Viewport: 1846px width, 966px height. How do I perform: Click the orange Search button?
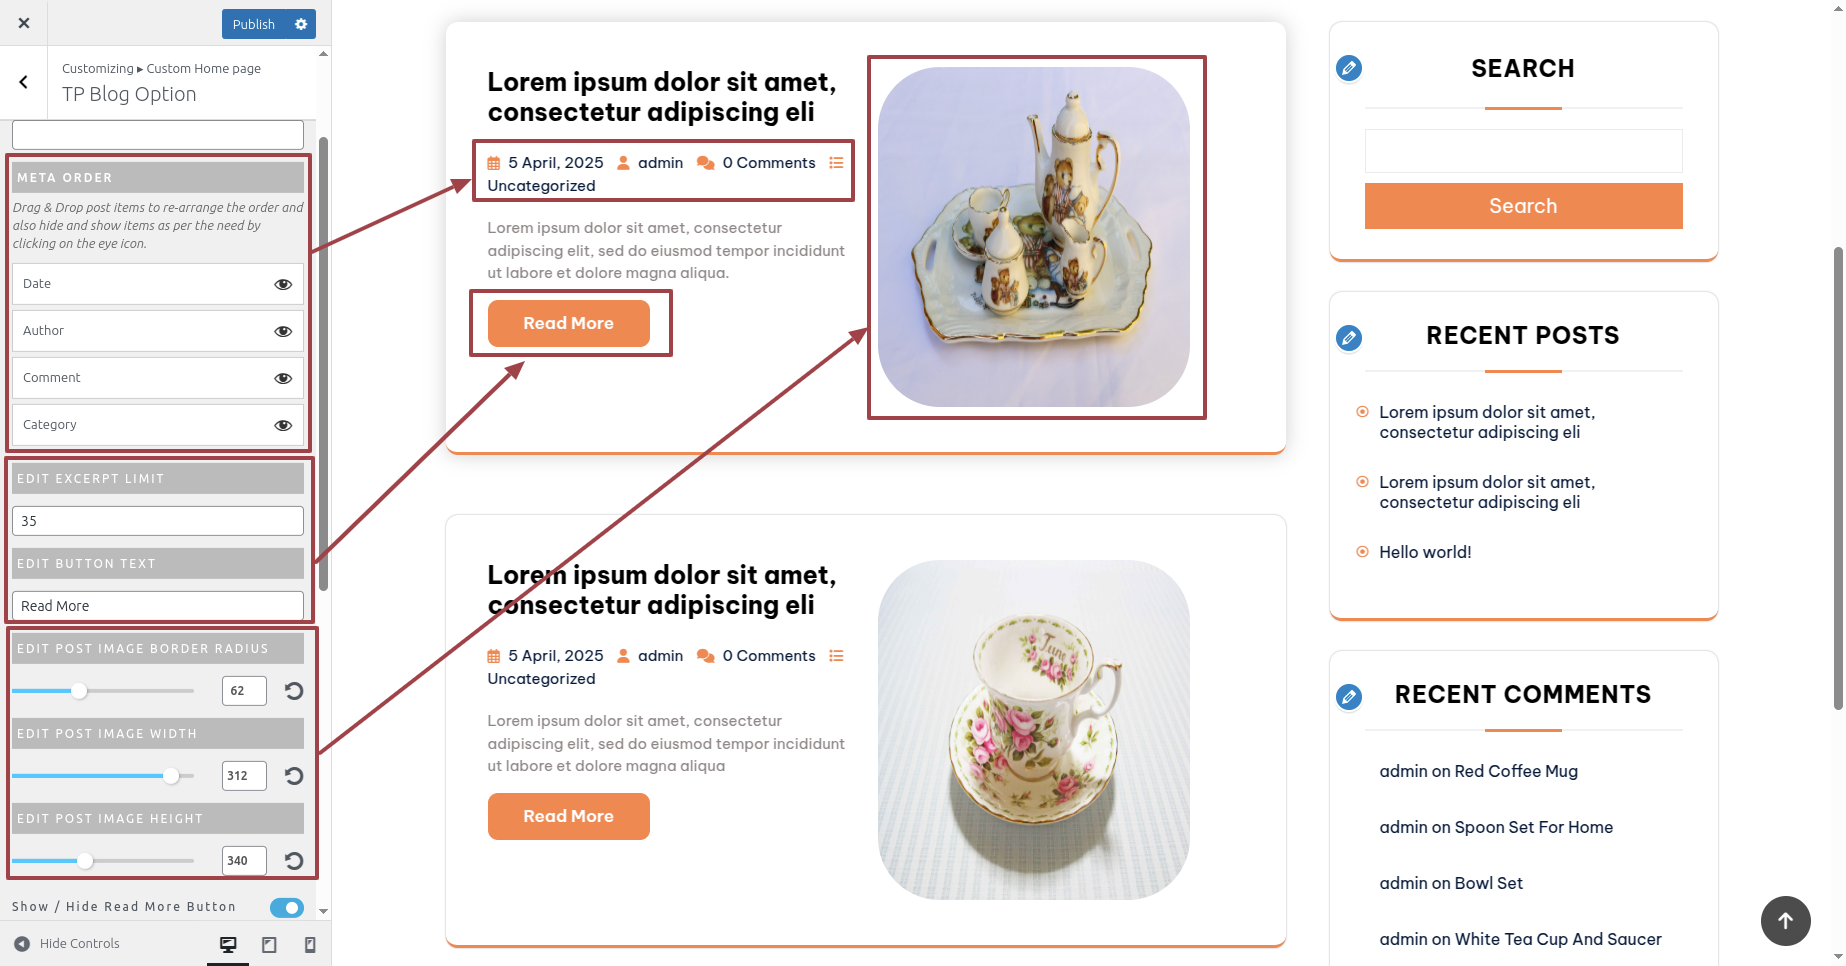tap(1523, 206)
